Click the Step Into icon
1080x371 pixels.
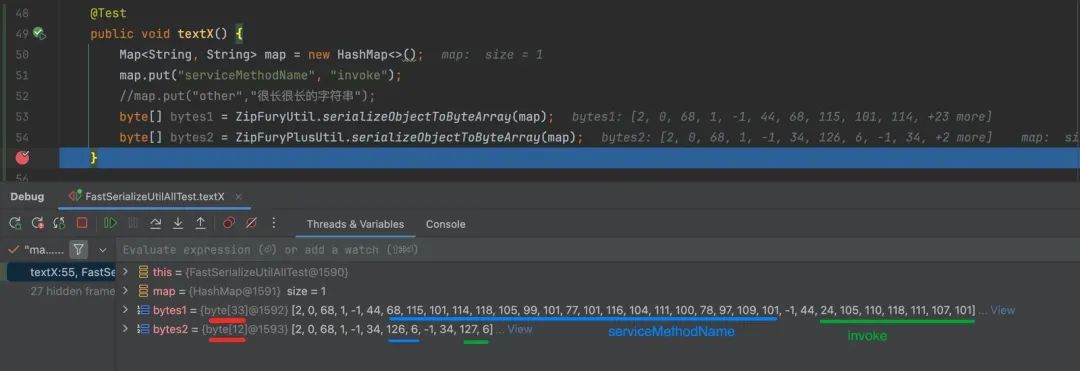(178, 223)
